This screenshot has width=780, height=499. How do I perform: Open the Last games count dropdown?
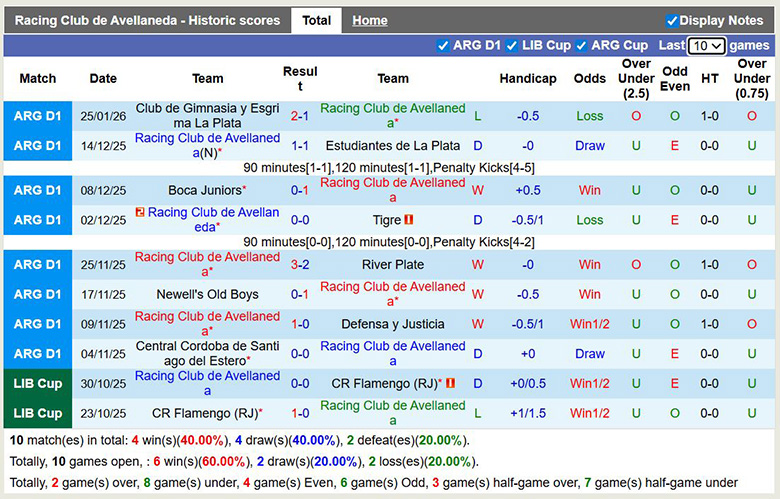[706, 46]
